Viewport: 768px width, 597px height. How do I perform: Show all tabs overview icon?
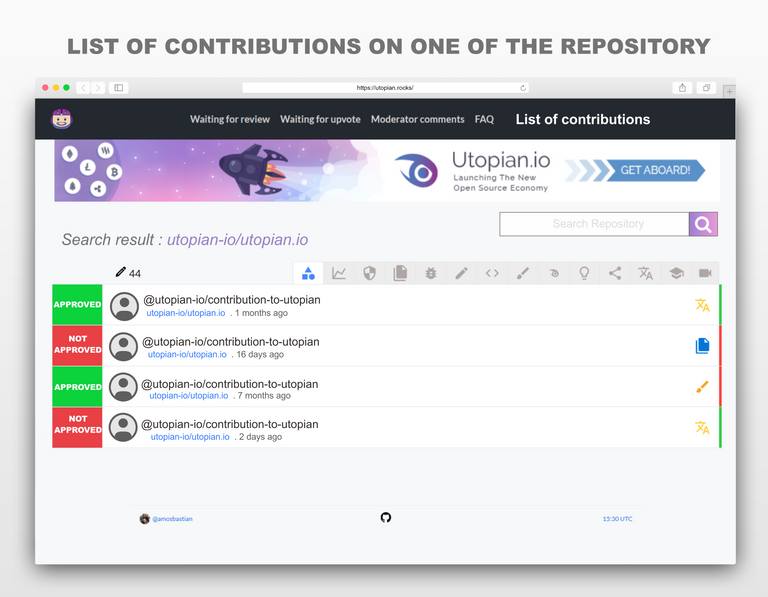coord(706,88)
